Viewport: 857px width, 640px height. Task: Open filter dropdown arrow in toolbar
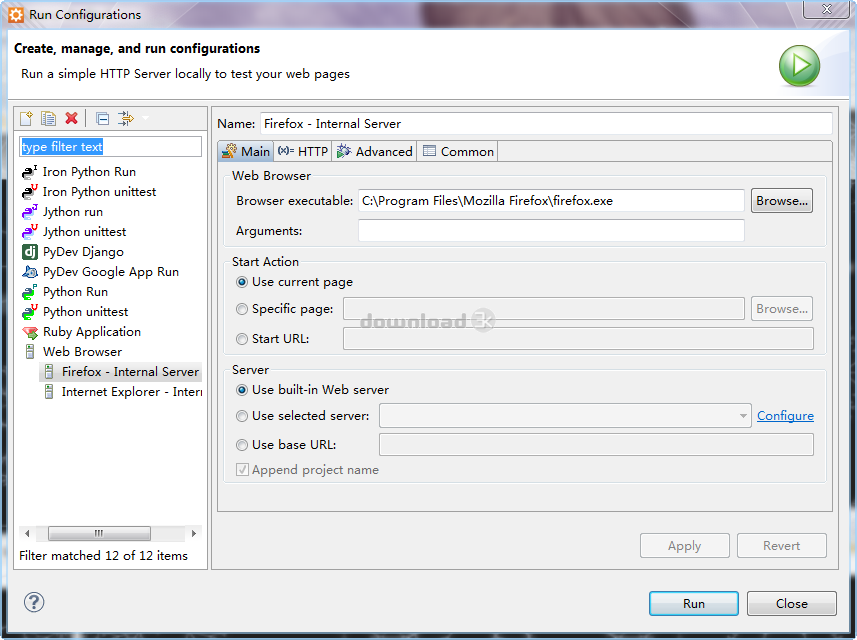(145, 119)
